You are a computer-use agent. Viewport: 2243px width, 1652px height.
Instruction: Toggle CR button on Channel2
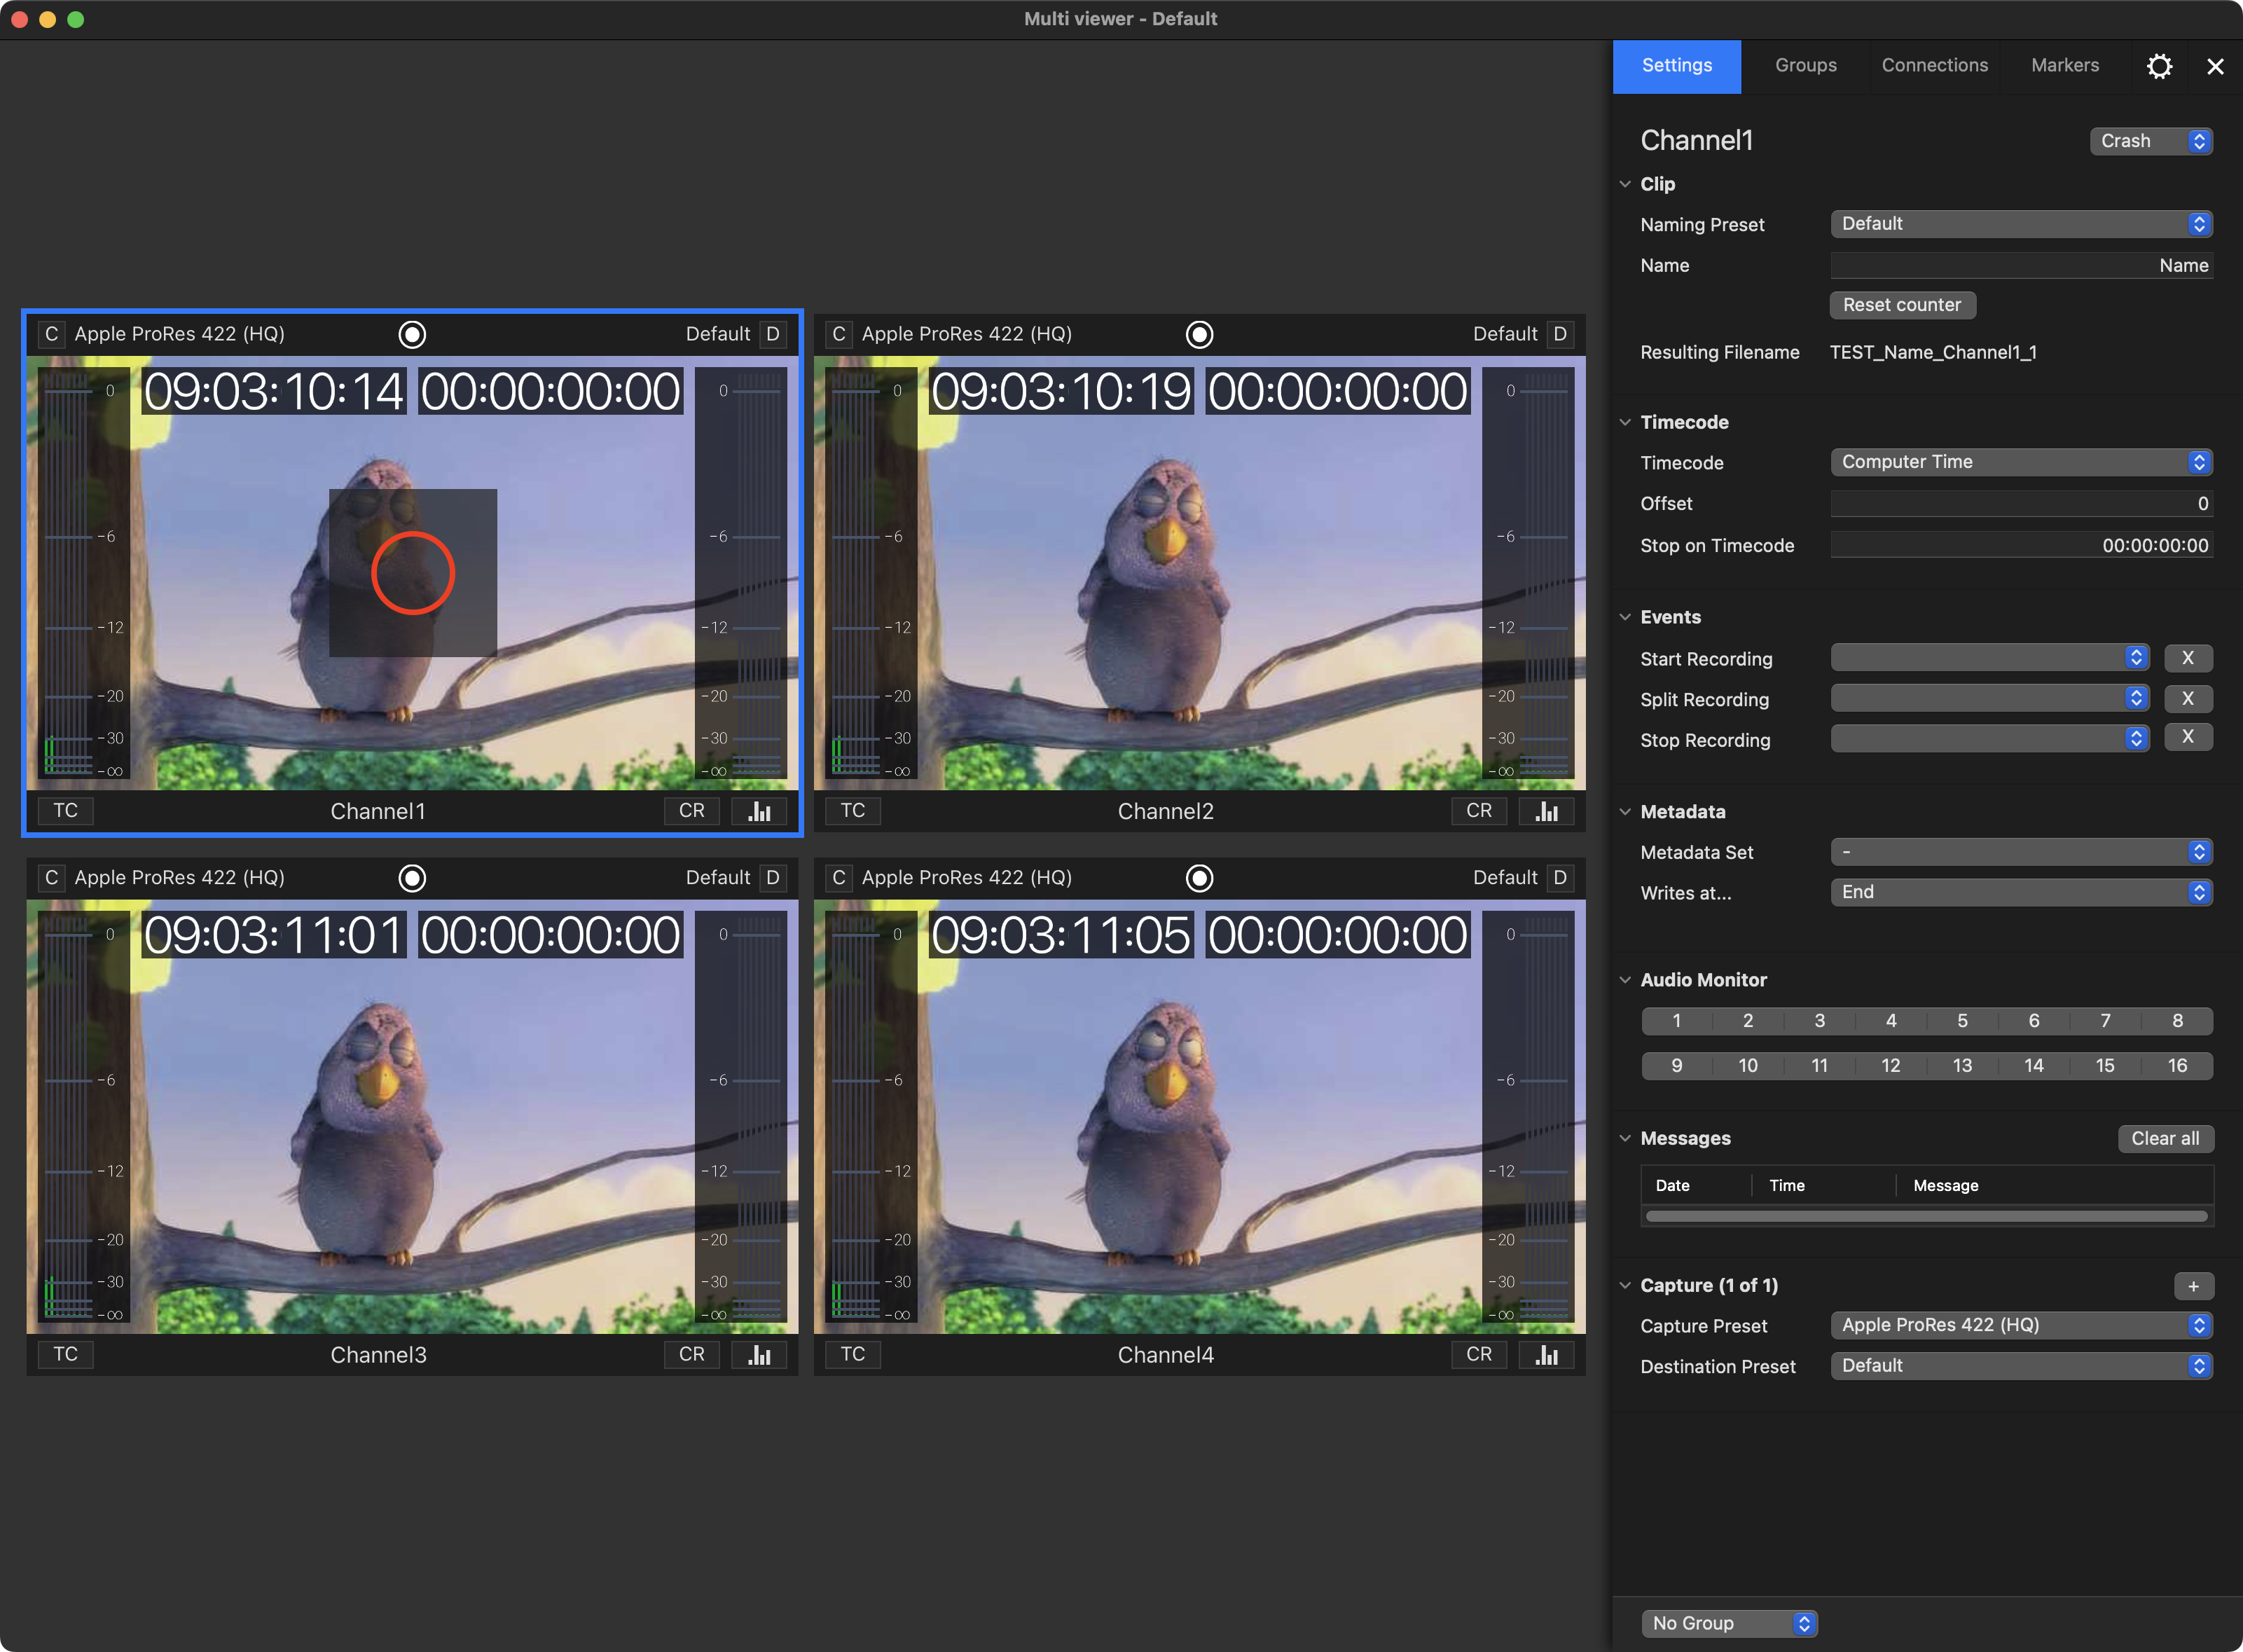pos(1479,811)
